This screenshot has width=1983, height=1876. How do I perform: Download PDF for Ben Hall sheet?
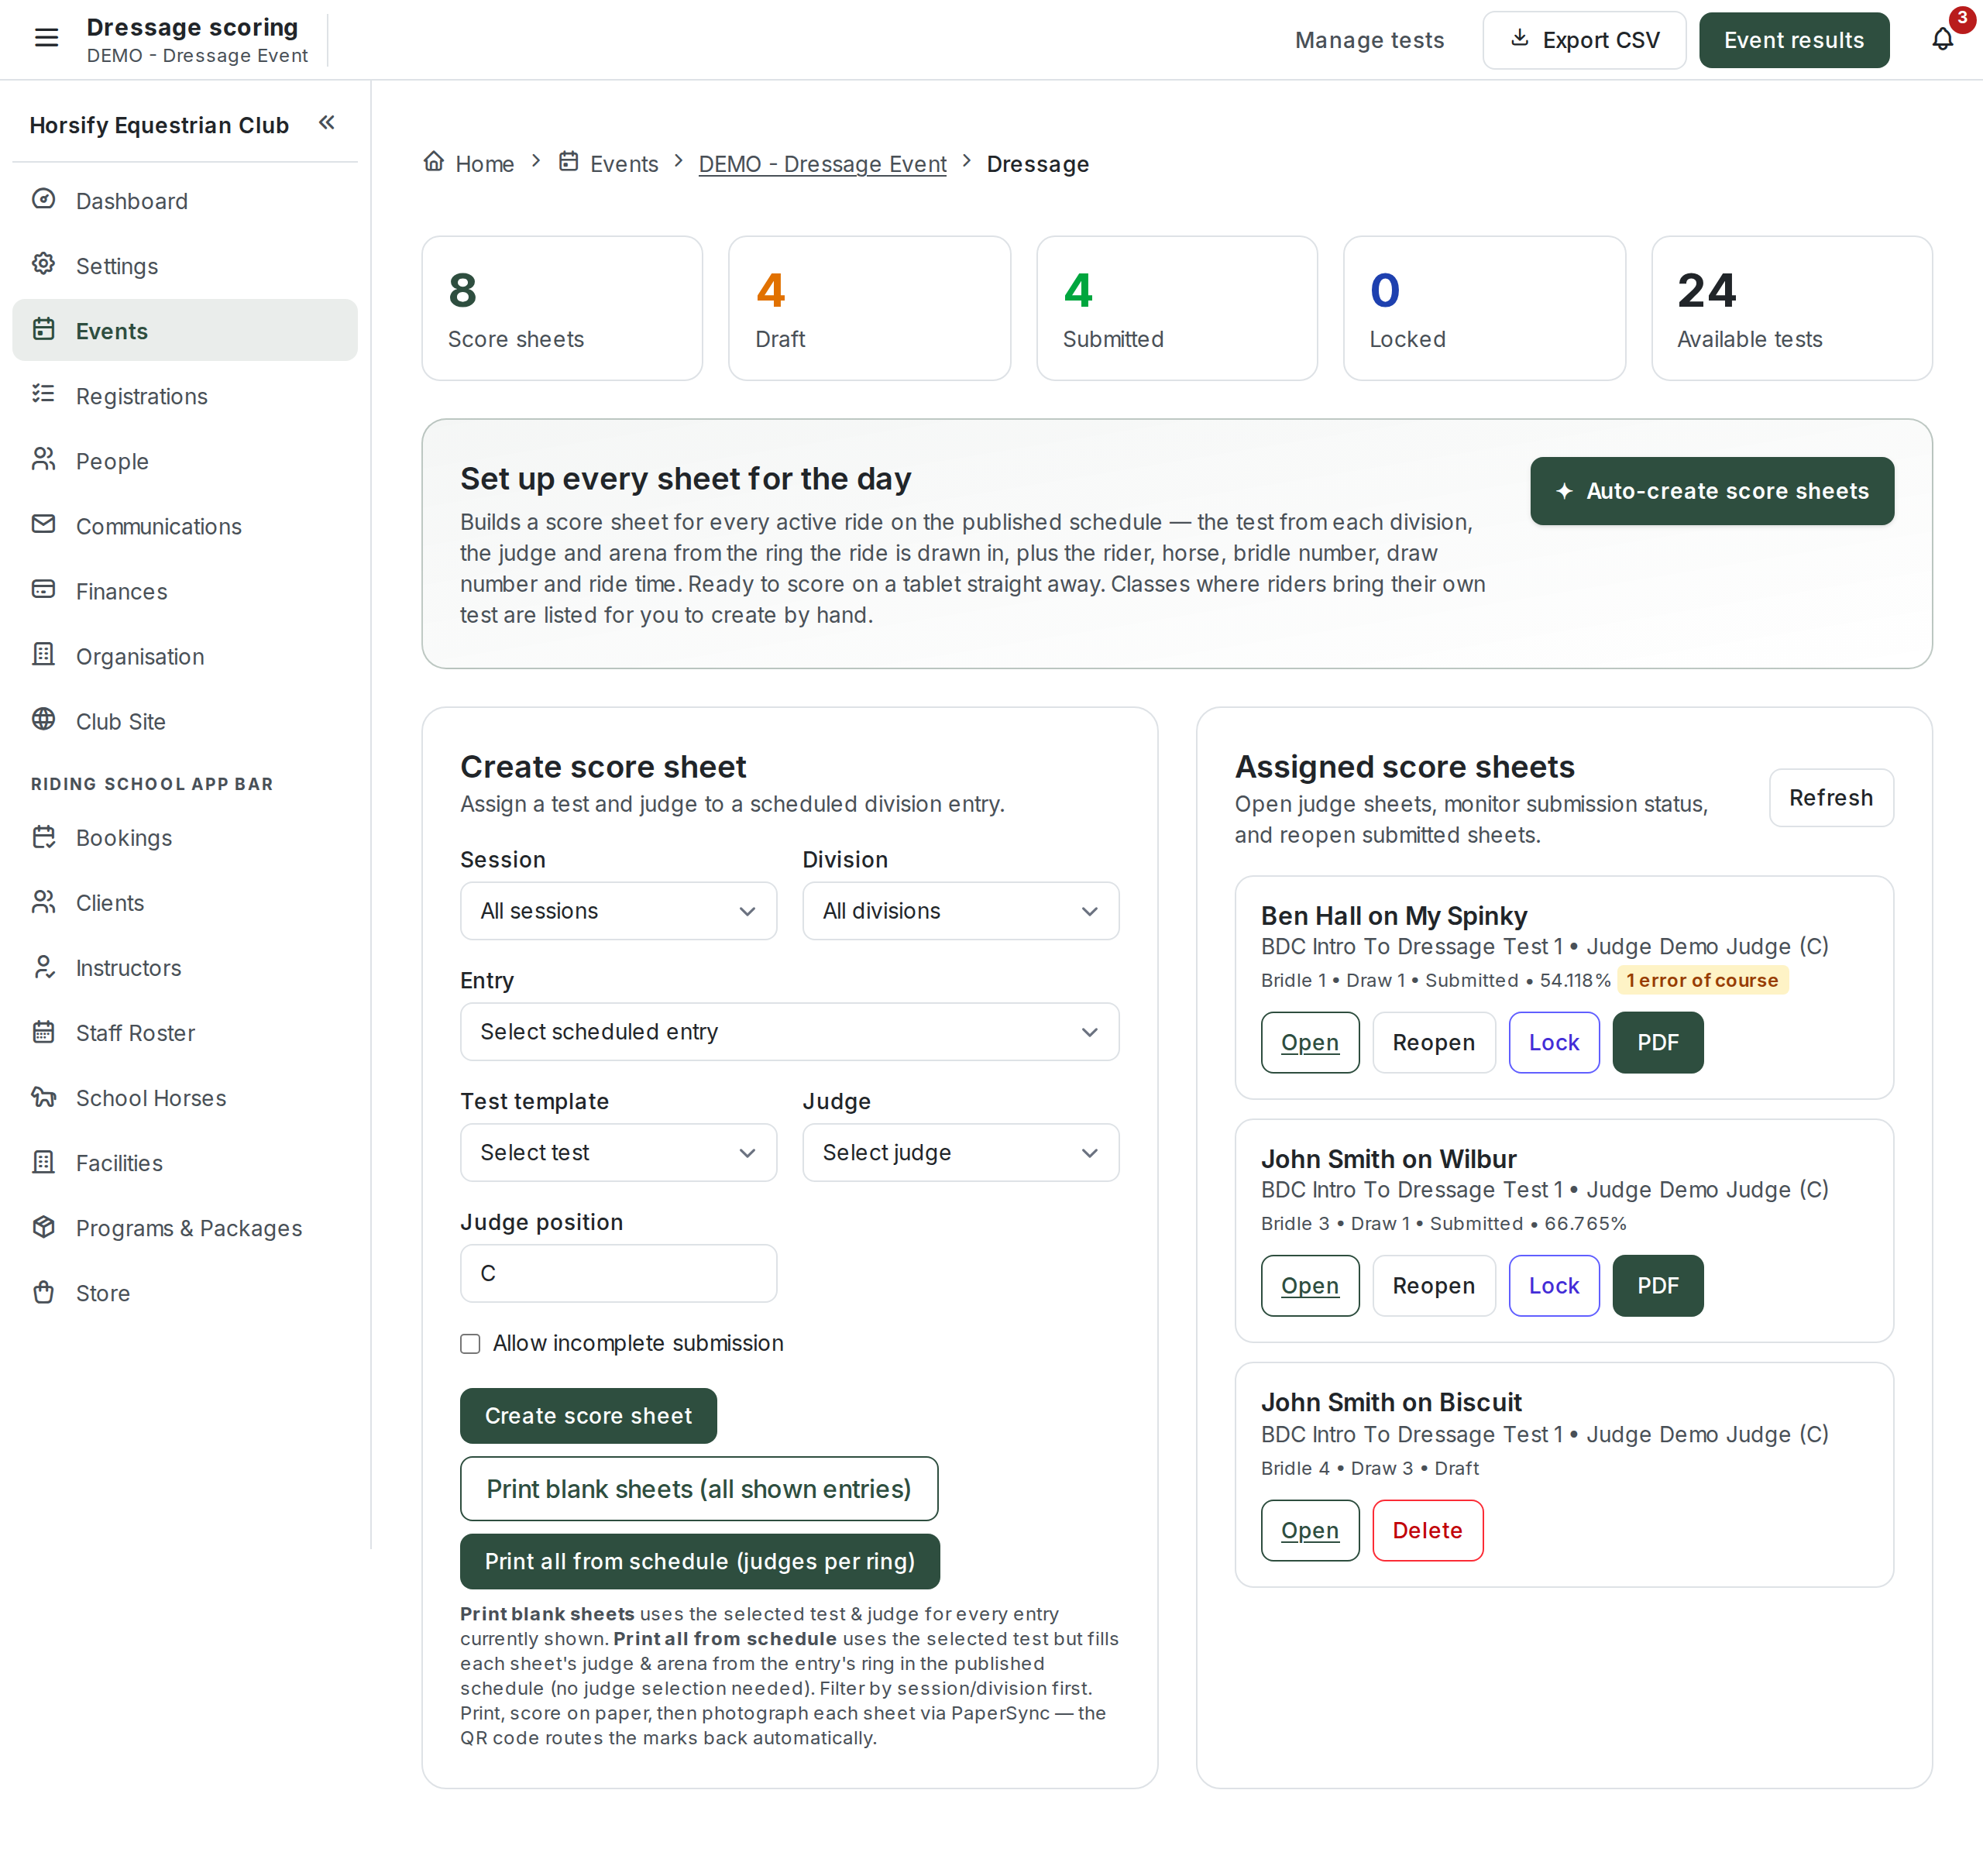(1657, 1043)
